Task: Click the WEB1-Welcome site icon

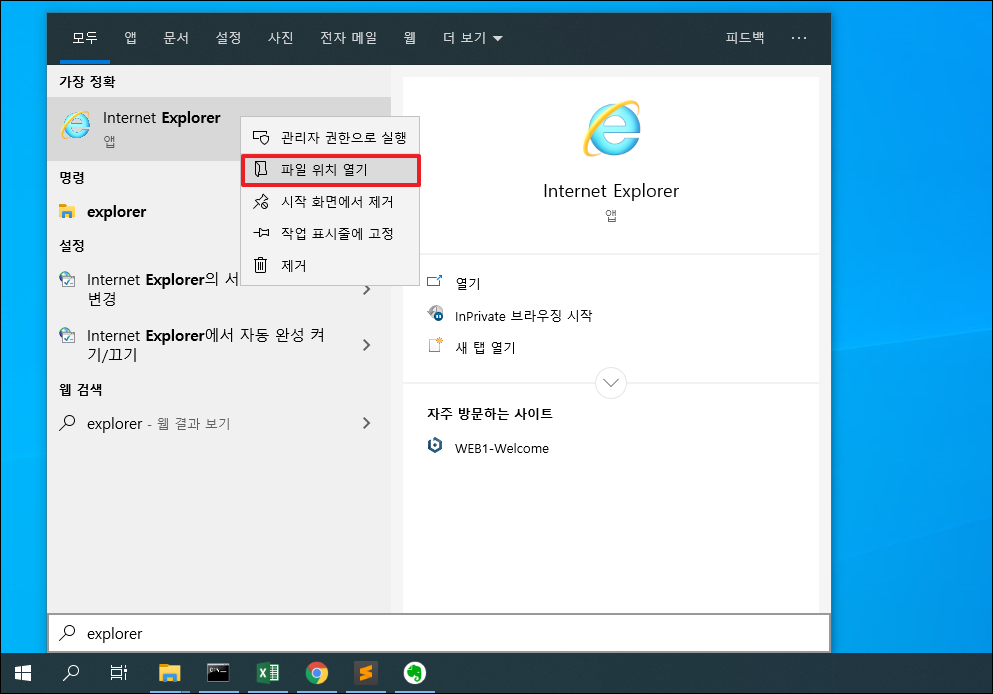Action: click(435, 446)
